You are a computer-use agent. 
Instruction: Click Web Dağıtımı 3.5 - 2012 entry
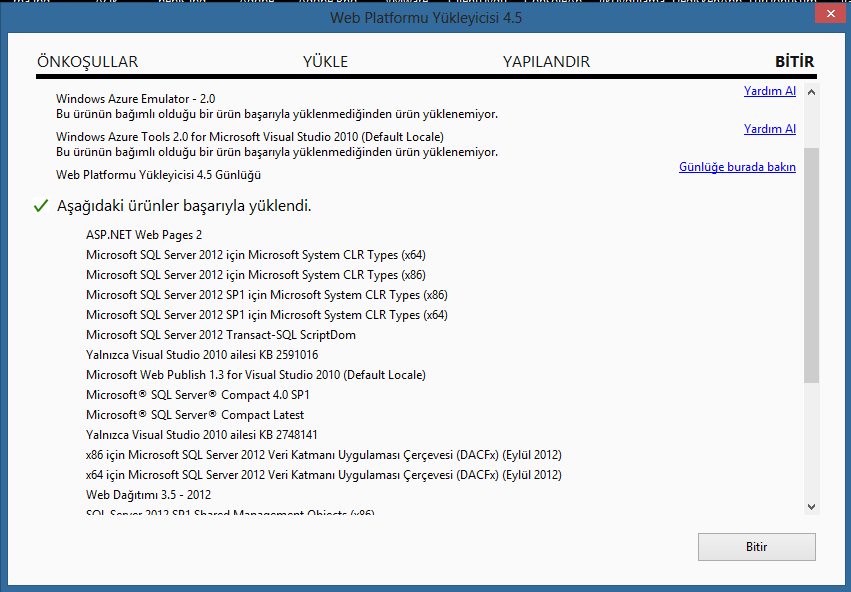tap(148, 495)
